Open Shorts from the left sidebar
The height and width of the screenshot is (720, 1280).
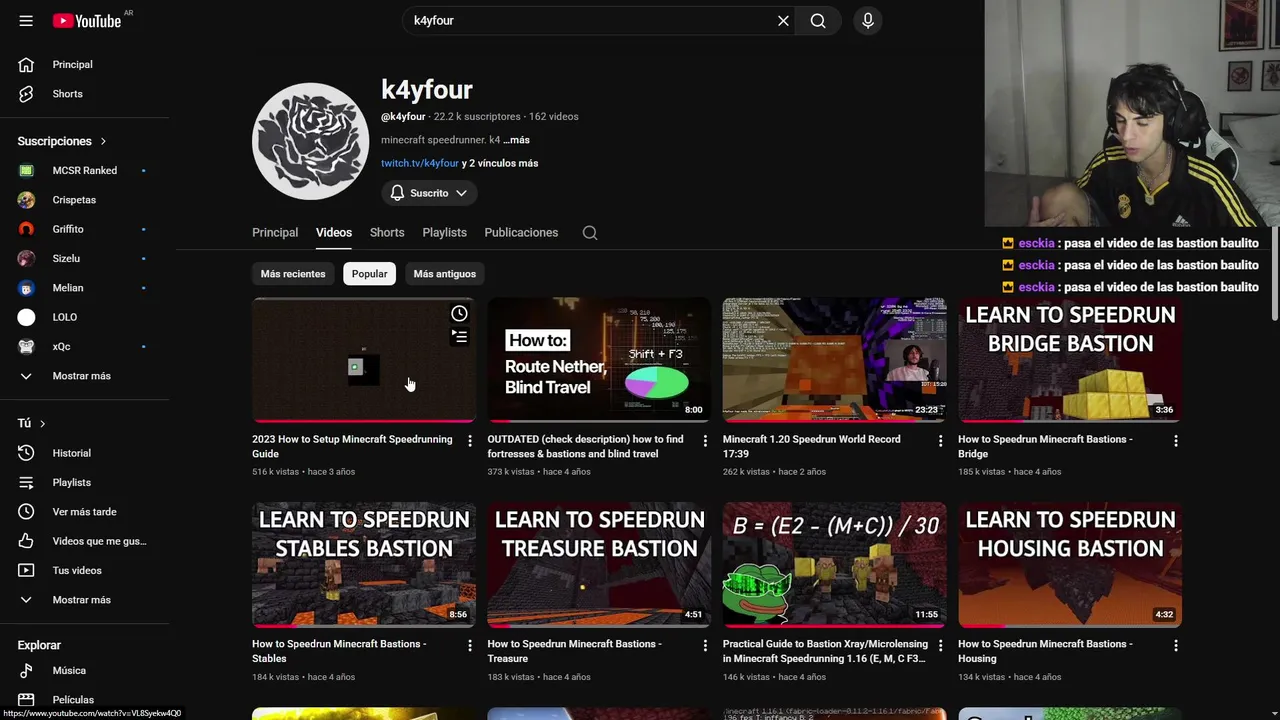[x=85, y=93]
